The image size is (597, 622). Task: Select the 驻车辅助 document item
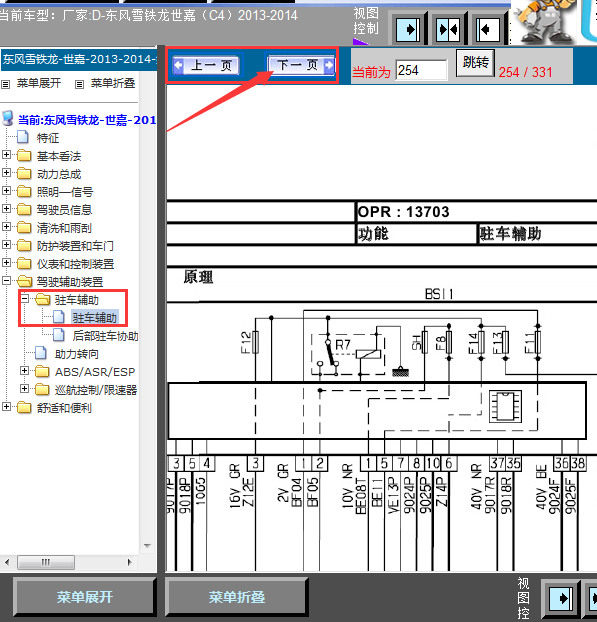coord(94,318)
